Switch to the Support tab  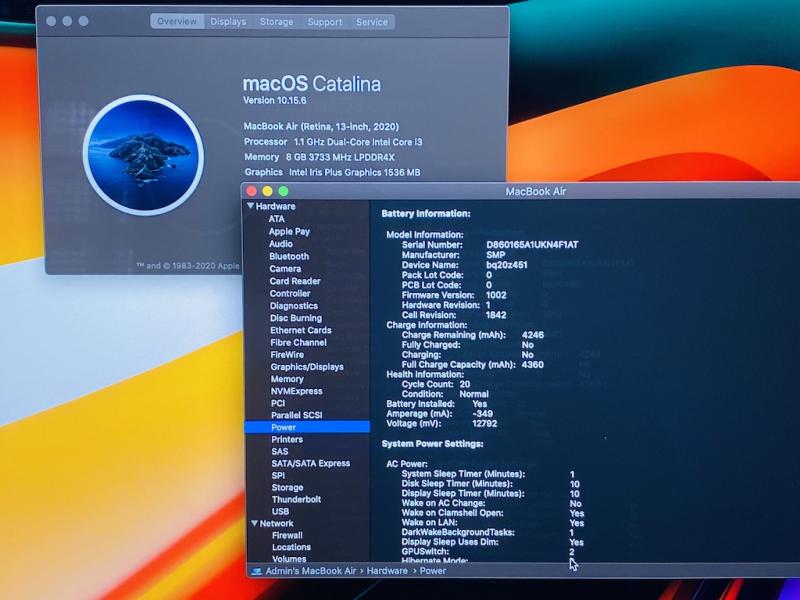[324, 22]
